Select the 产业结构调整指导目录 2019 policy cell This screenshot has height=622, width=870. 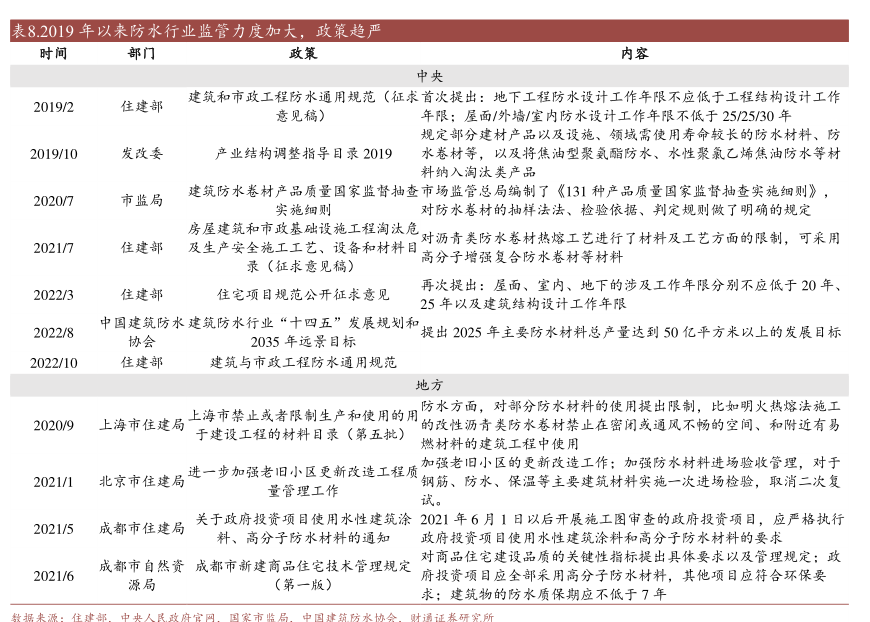pos(303,154)
